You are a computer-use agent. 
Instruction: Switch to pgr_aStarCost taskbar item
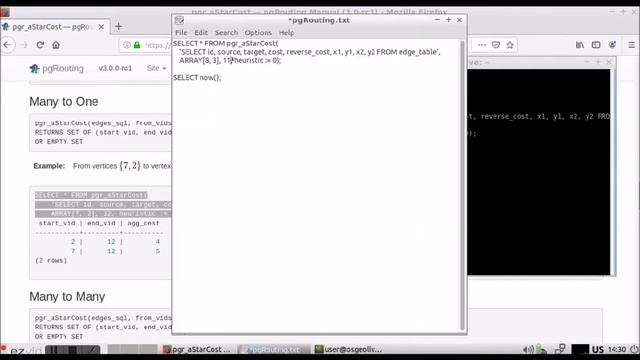(197, 349)
